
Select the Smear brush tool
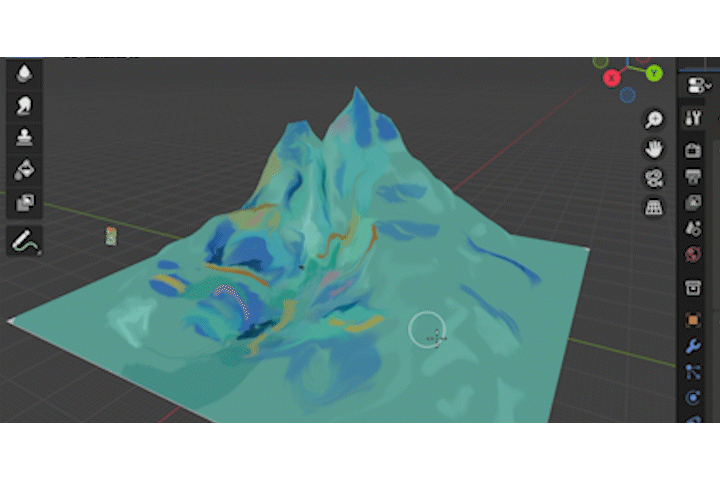pos(24,105)
